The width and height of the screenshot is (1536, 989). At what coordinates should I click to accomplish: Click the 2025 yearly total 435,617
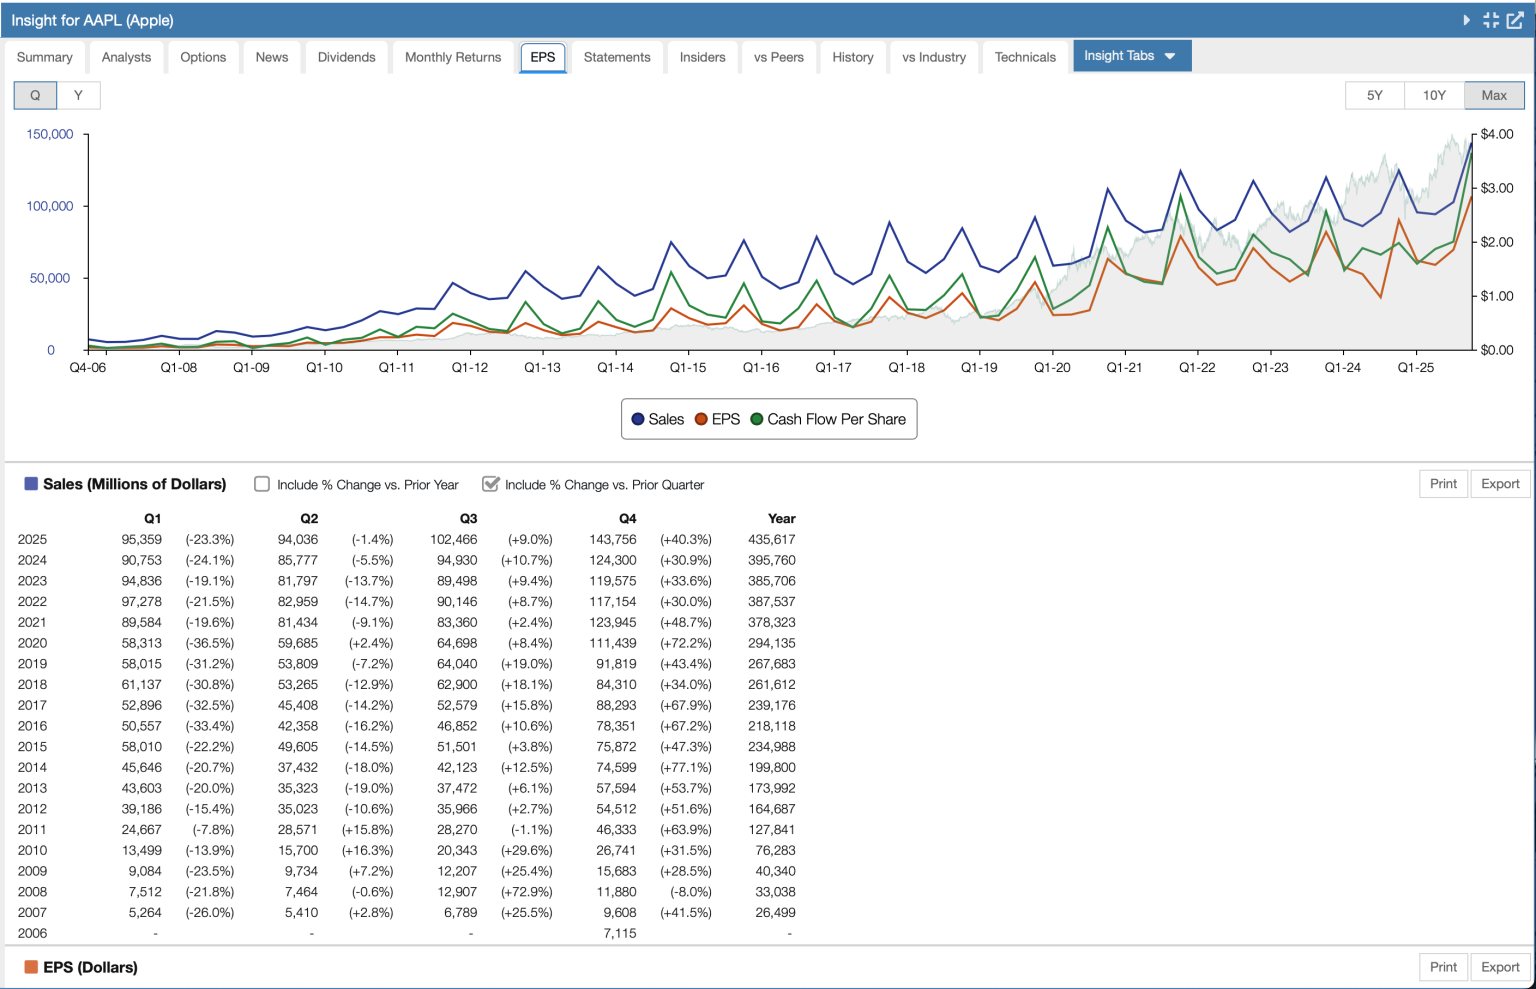click(772, 539)
